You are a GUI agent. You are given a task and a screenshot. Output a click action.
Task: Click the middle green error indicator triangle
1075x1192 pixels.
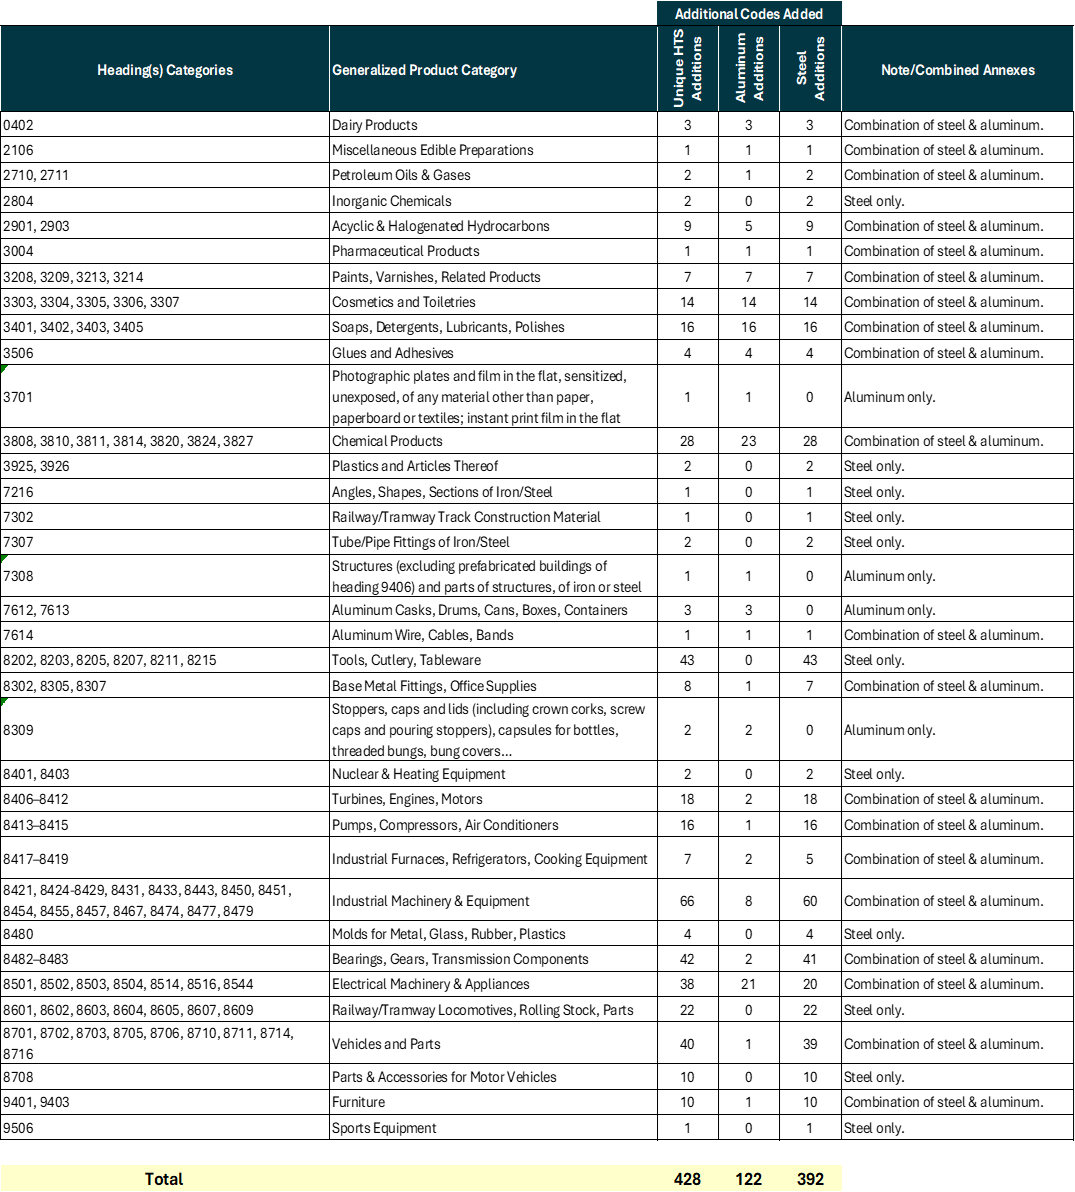click(x=4, y=558)
